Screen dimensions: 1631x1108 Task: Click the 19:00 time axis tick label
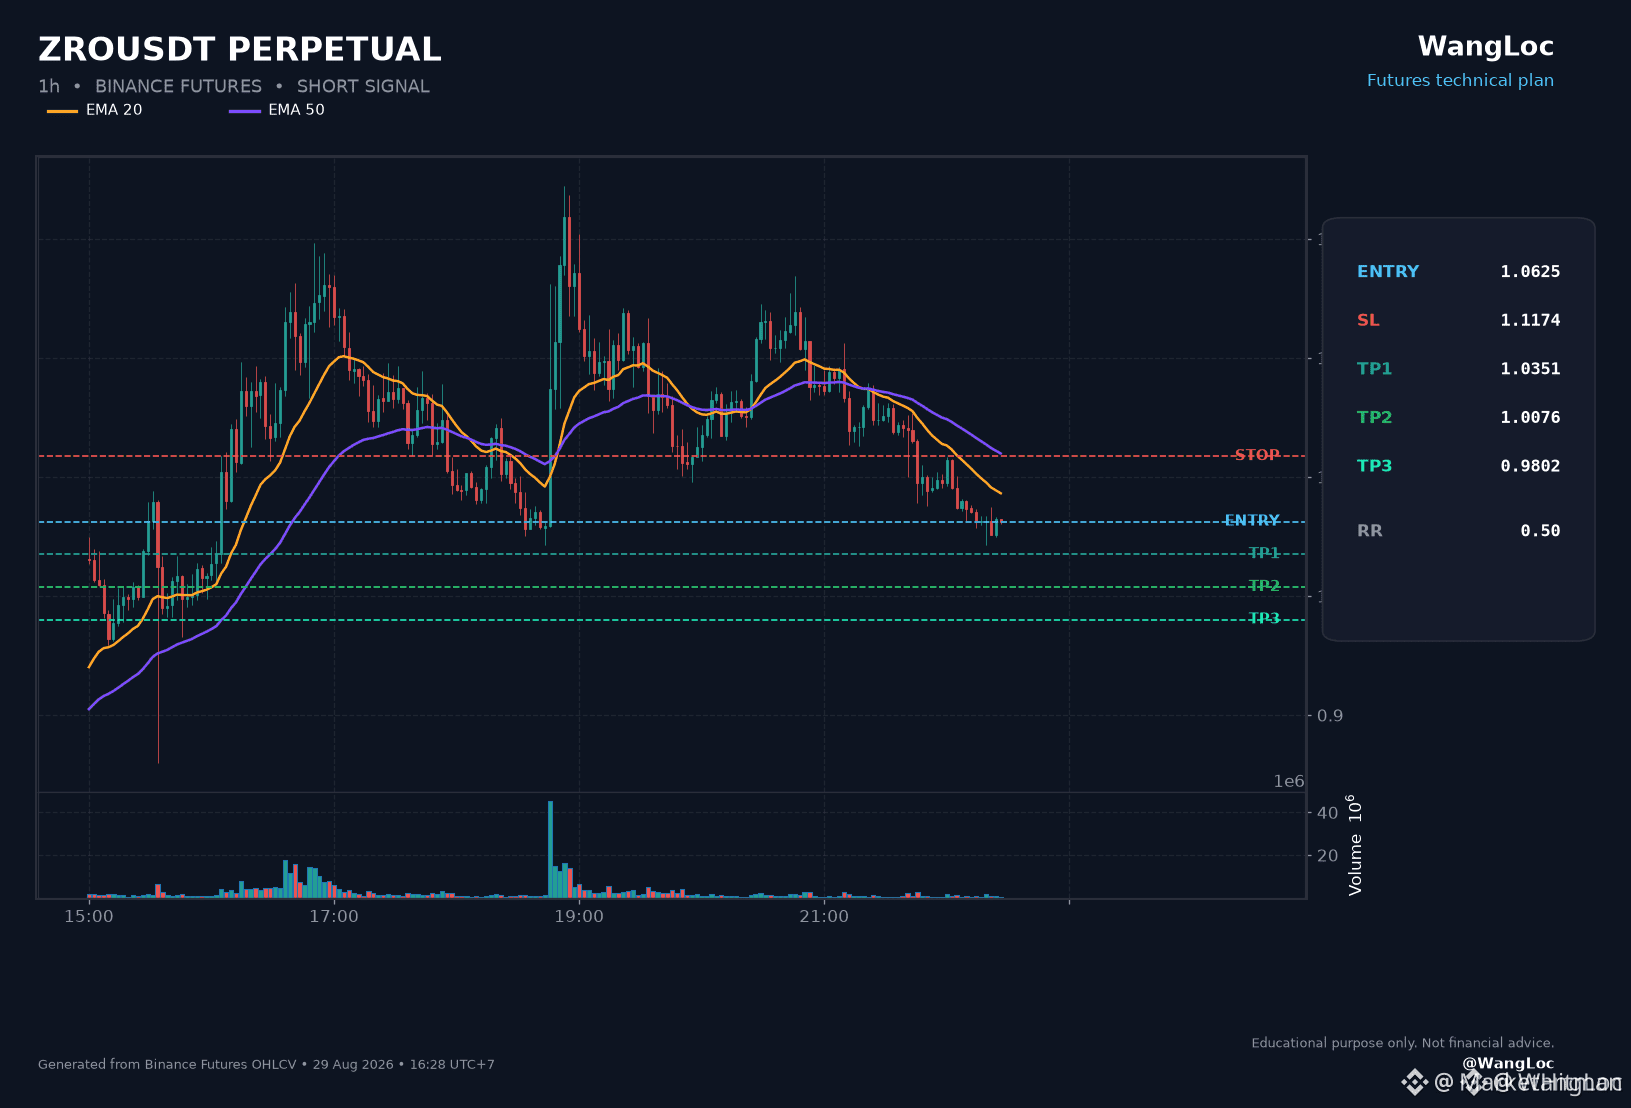[579, 917]
